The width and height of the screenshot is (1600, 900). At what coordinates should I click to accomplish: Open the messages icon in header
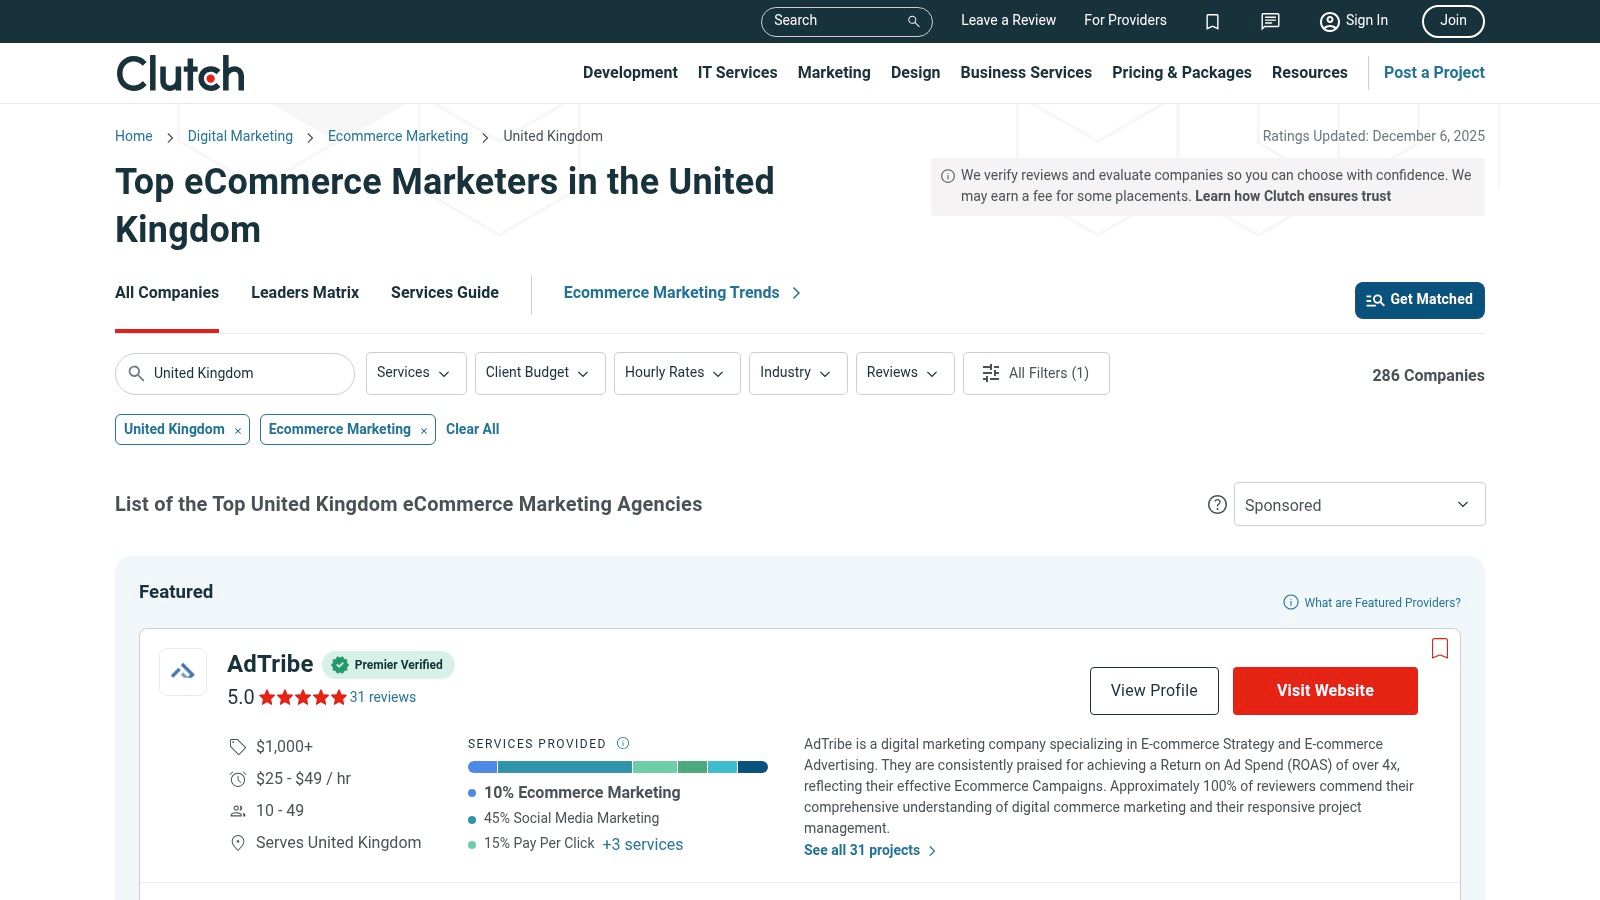[x=1270, y=21]
